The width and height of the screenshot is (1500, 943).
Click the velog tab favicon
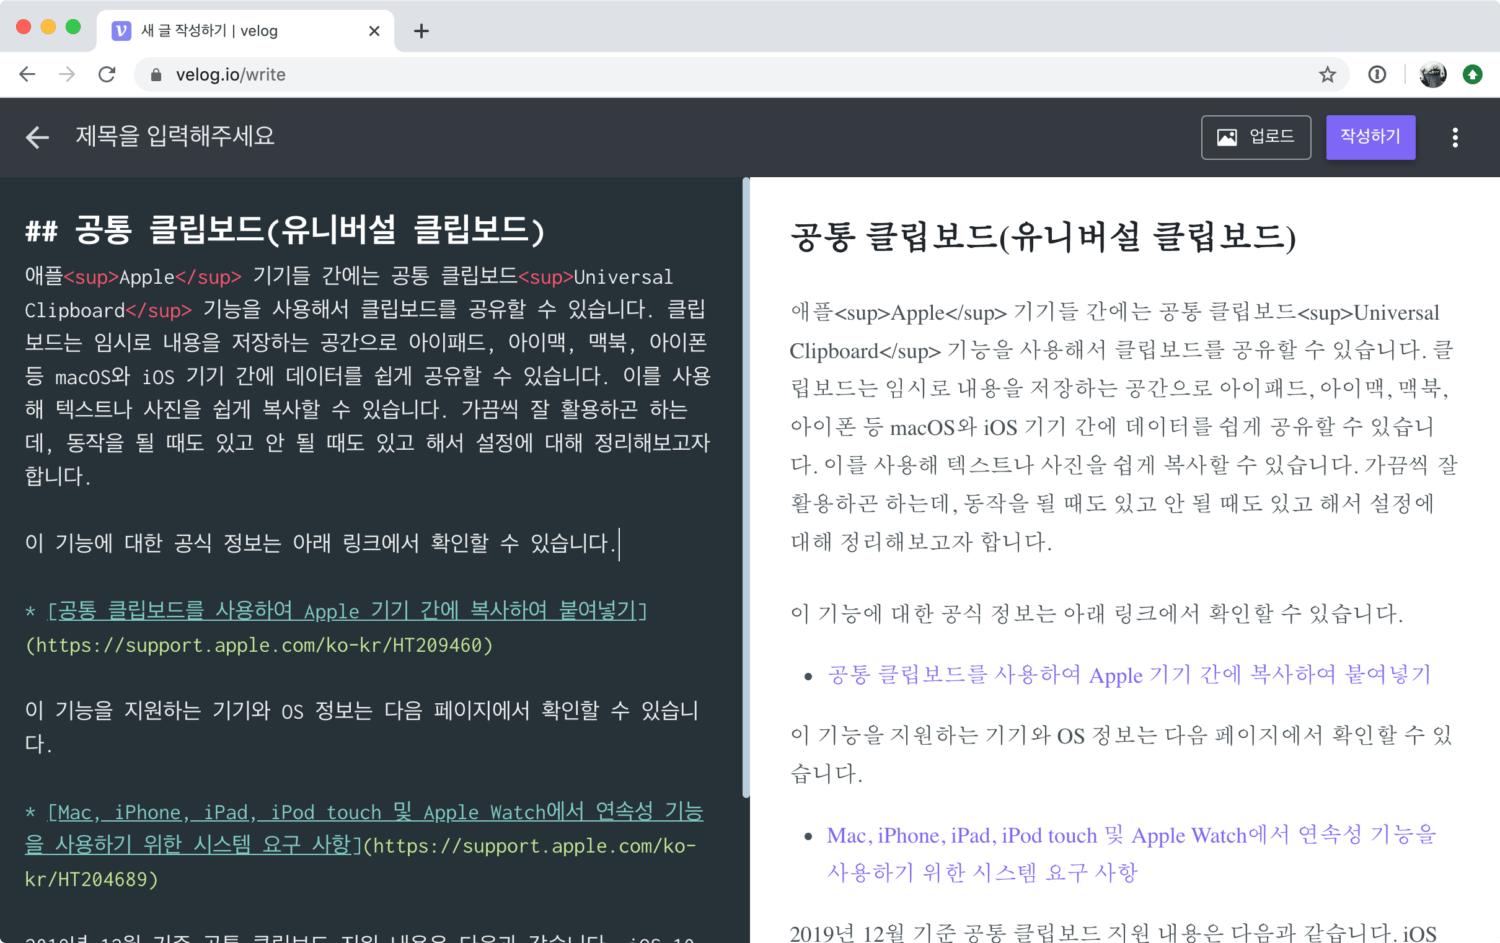coord(121,31)
